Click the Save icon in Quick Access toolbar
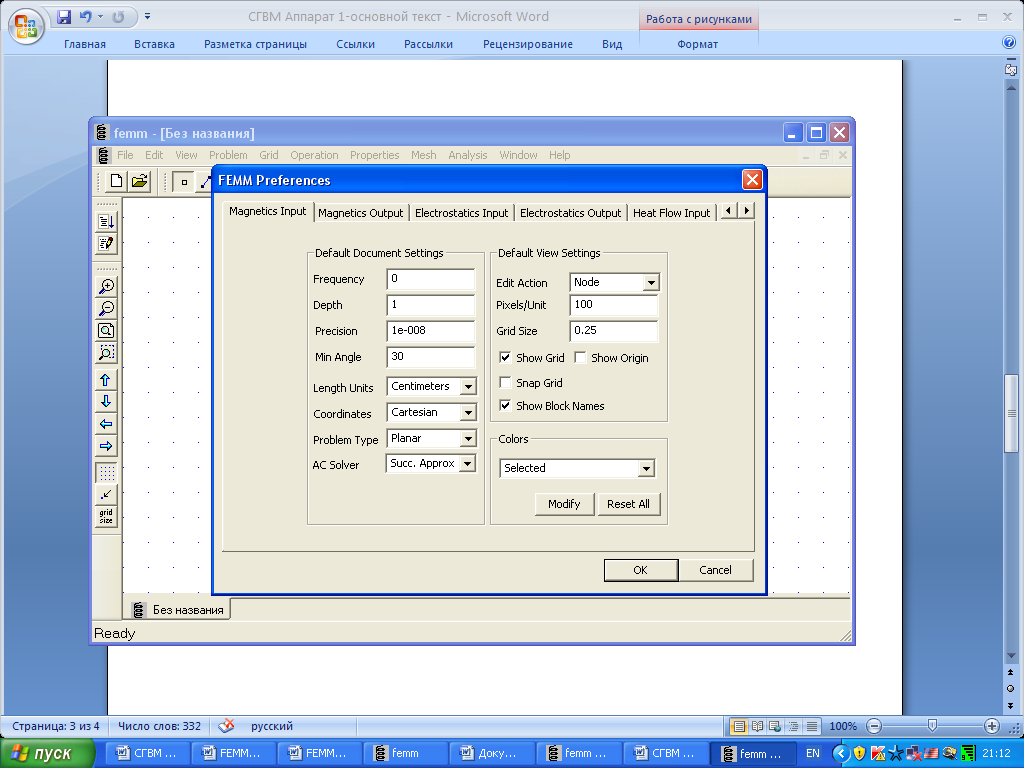 click(x=63, y=17)
